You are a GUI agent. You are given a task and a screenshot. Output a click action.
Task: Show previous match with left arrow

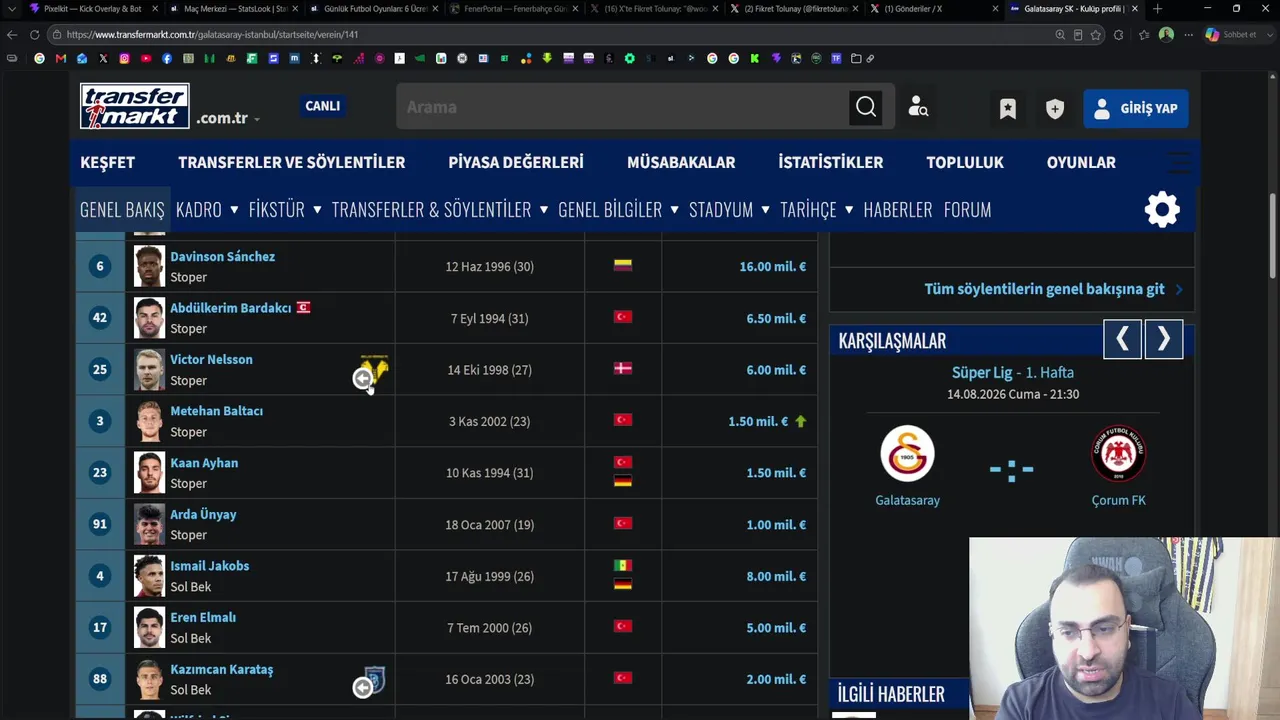click(1122, 340)
